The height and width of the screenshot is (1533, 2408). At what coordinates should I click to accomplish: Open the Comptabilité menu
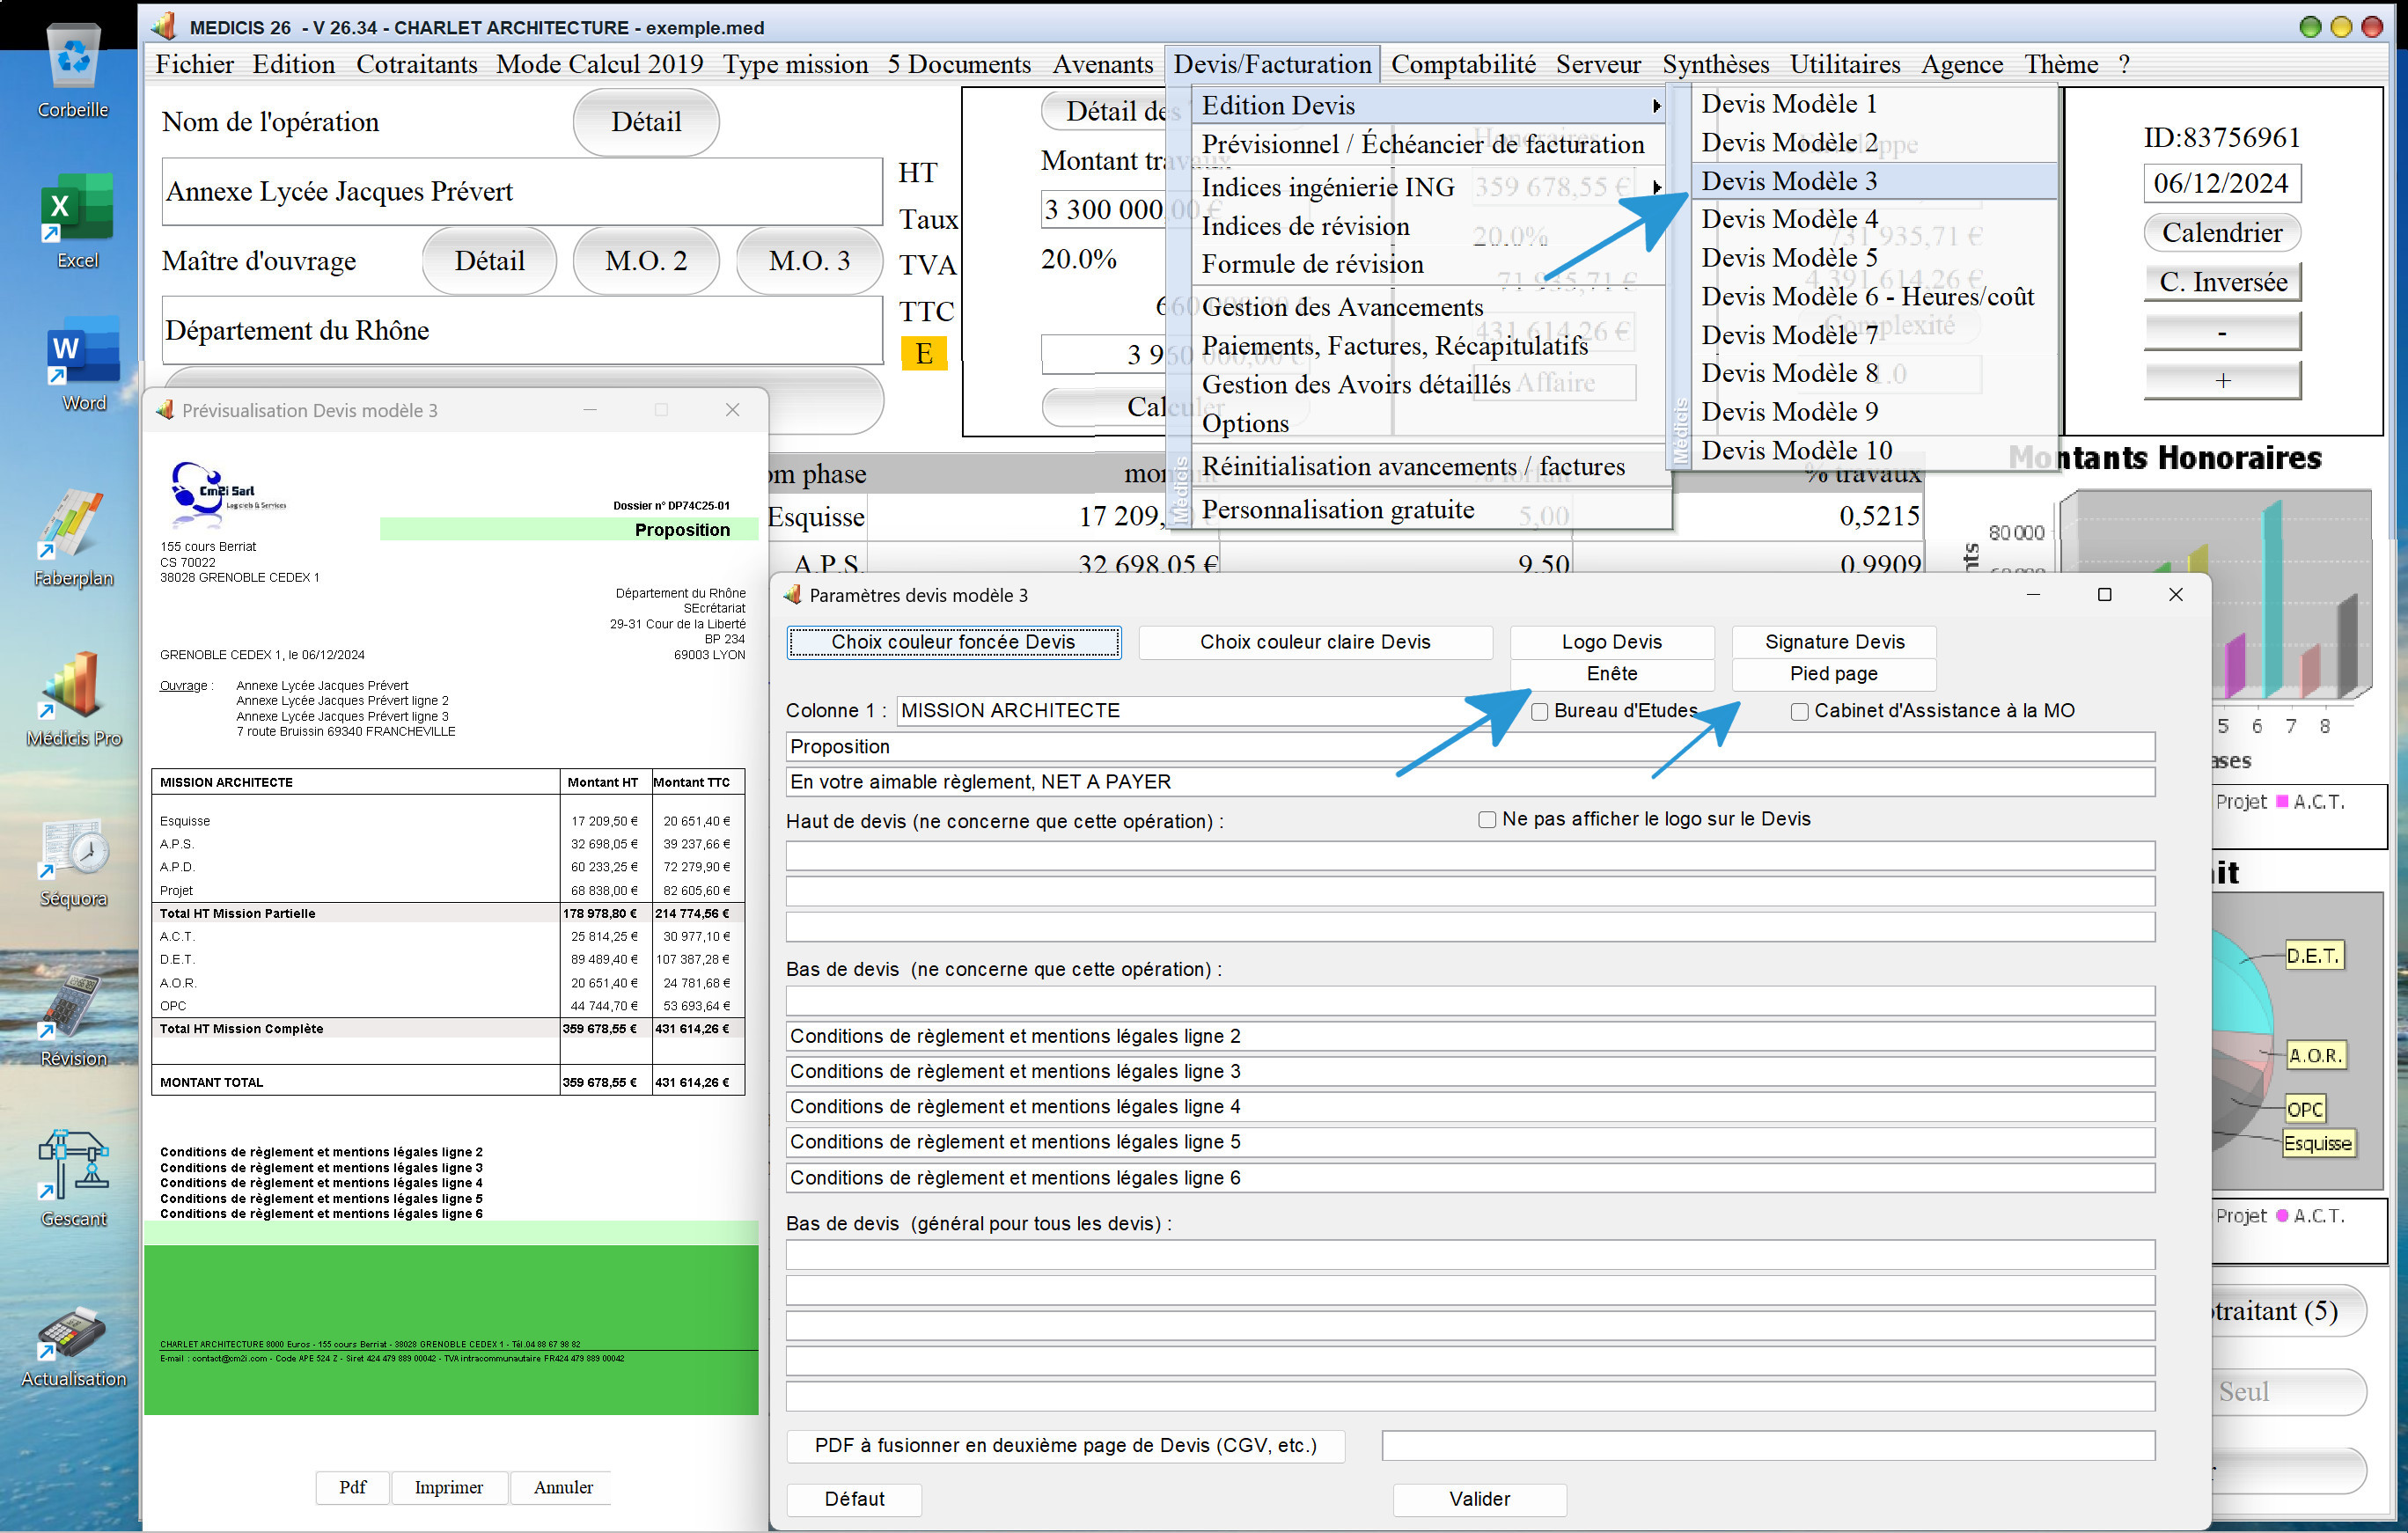point(1463,64)
